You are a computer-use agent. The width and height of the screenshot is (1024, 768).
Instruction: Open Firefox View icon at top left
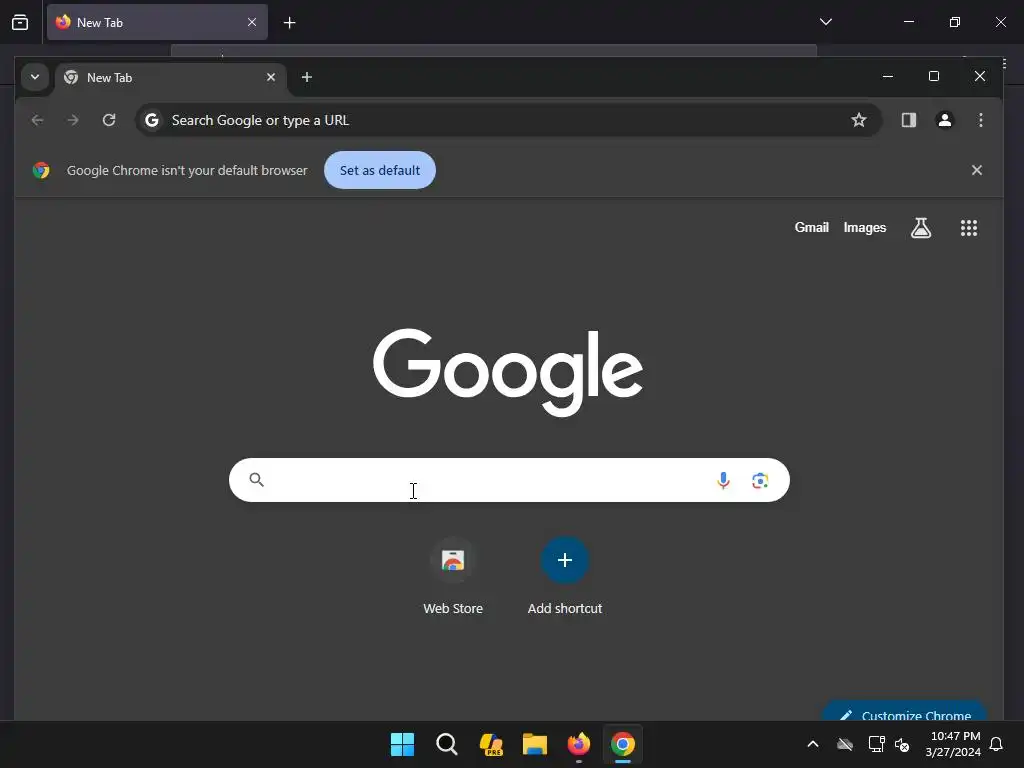coord(20,23)
